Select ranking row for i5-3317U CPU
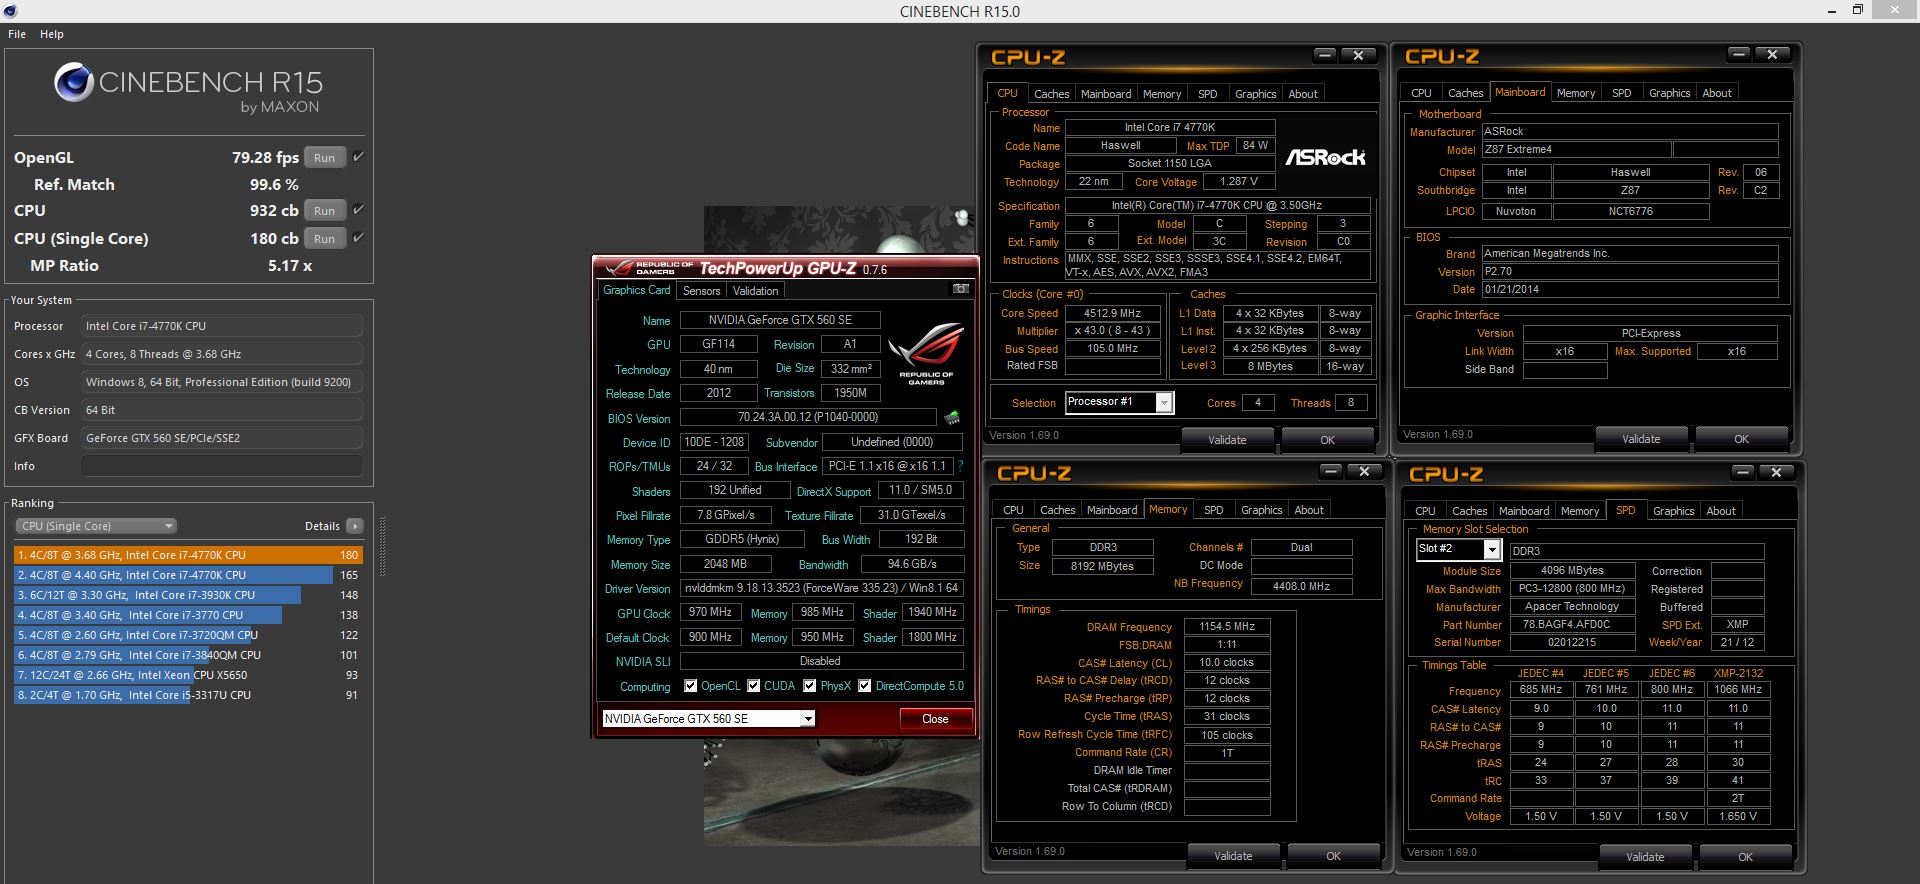The image size is (1920, 884). [x=188, y=695]
